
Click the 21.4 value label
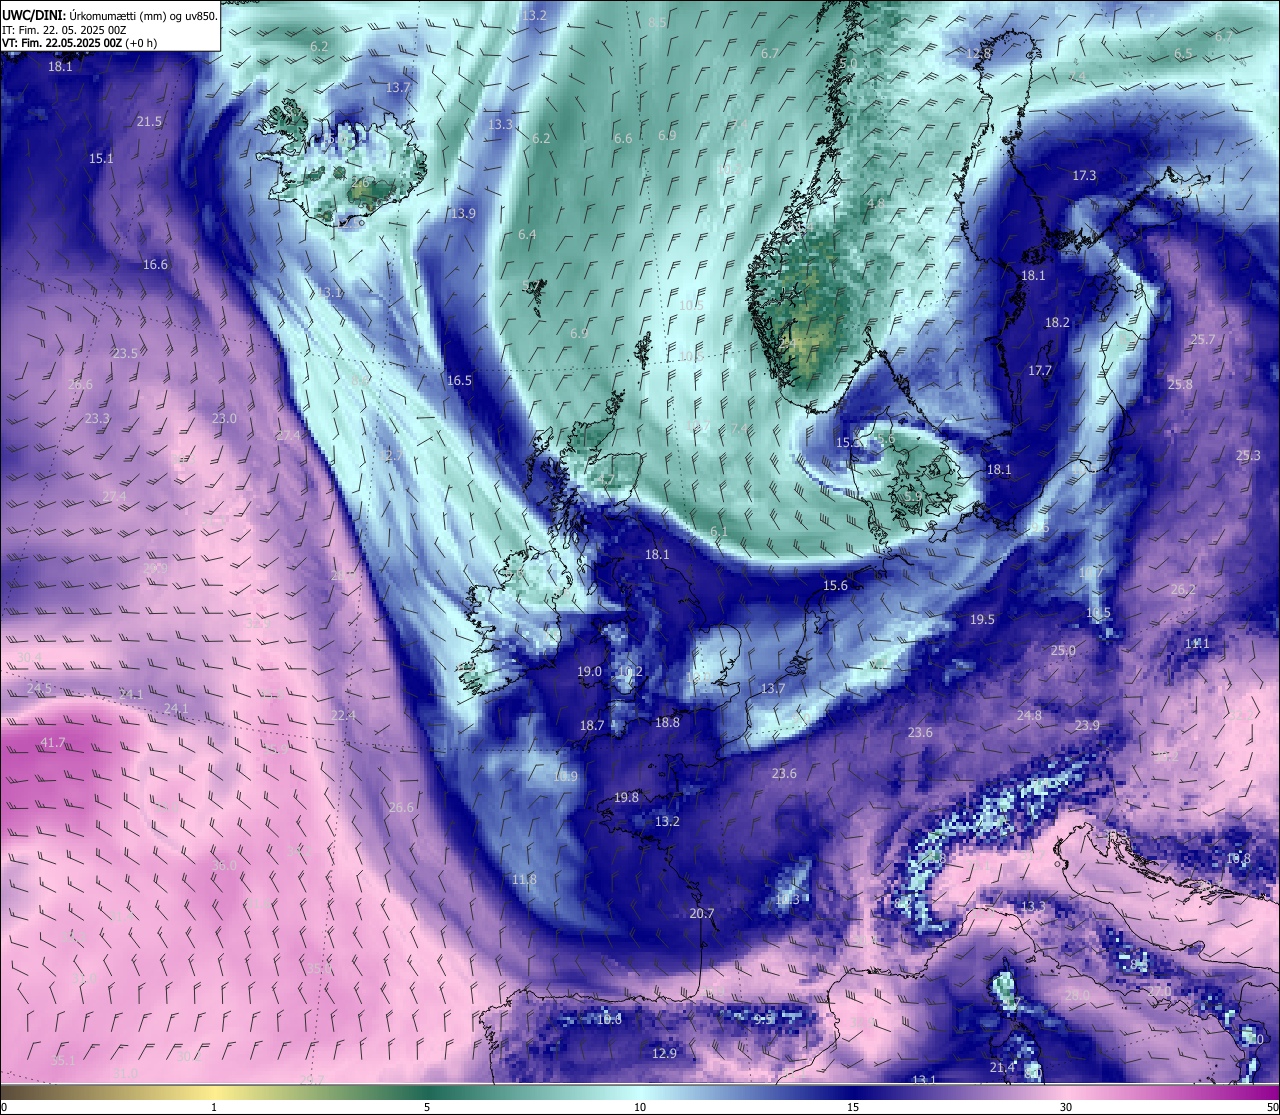1001,1067
